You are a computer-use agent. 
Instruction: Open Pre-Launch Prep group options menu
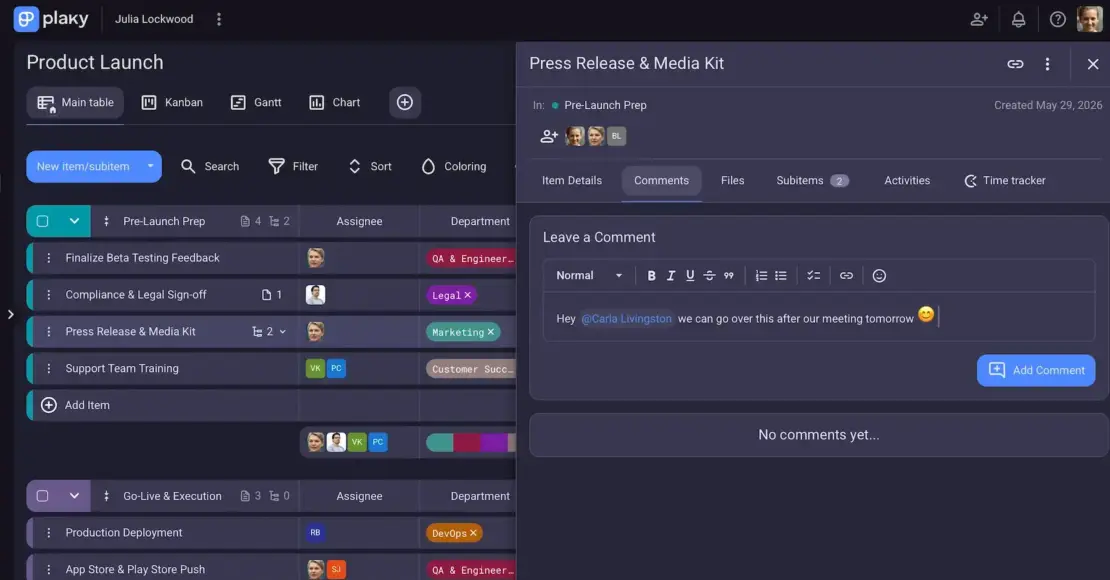click(x=106, y=221)
